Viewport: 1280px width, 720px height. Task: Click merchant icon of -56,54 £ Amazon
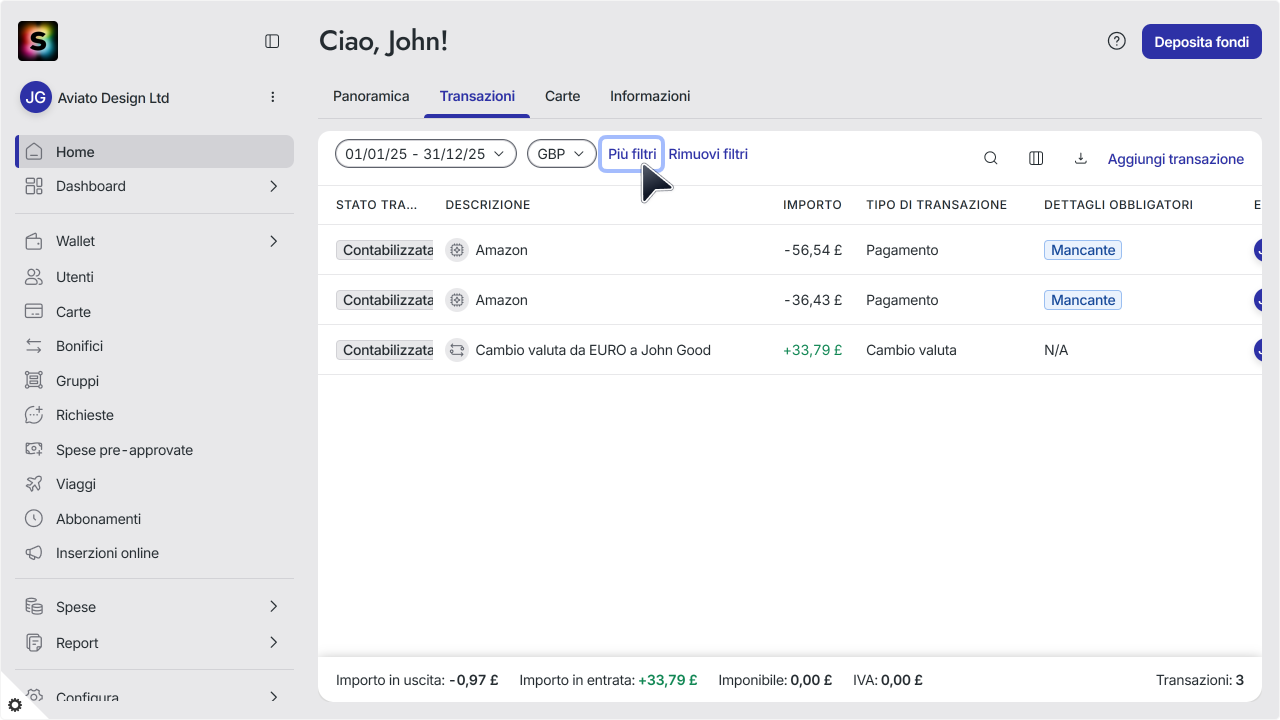[457, 250]
